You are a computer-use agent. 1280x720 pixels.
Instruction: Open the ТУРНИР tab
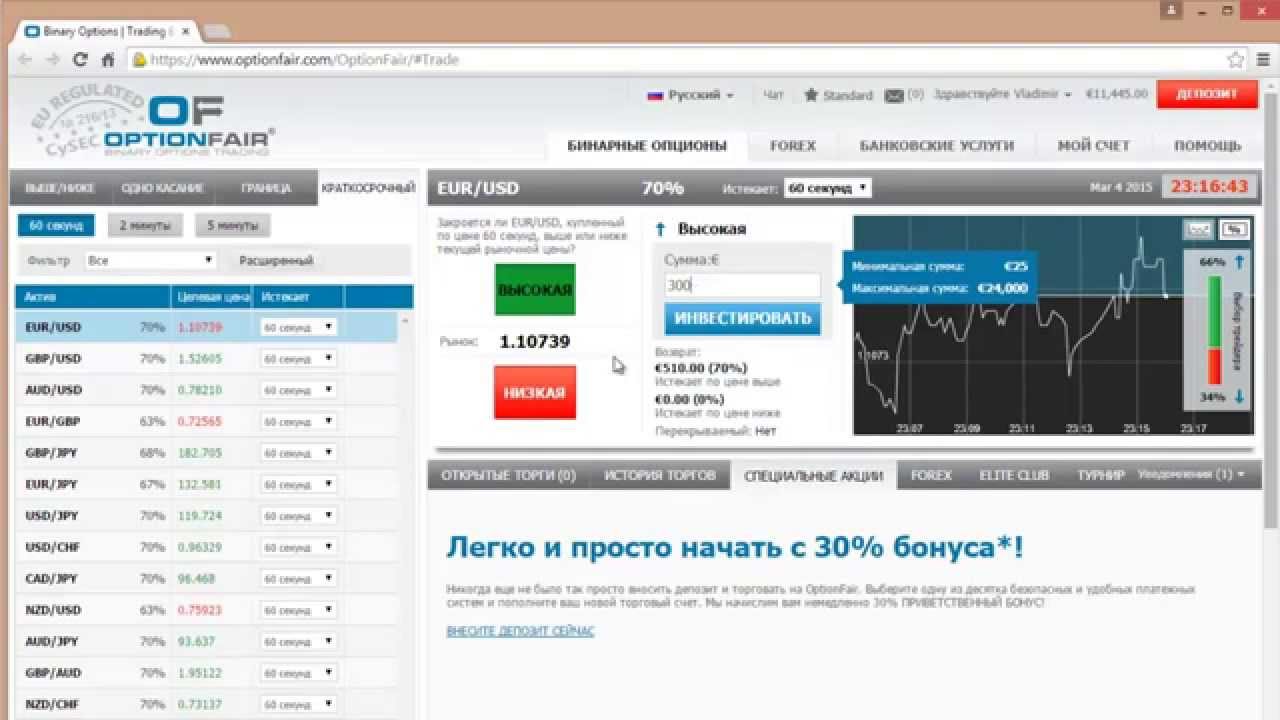(1101, 475)
